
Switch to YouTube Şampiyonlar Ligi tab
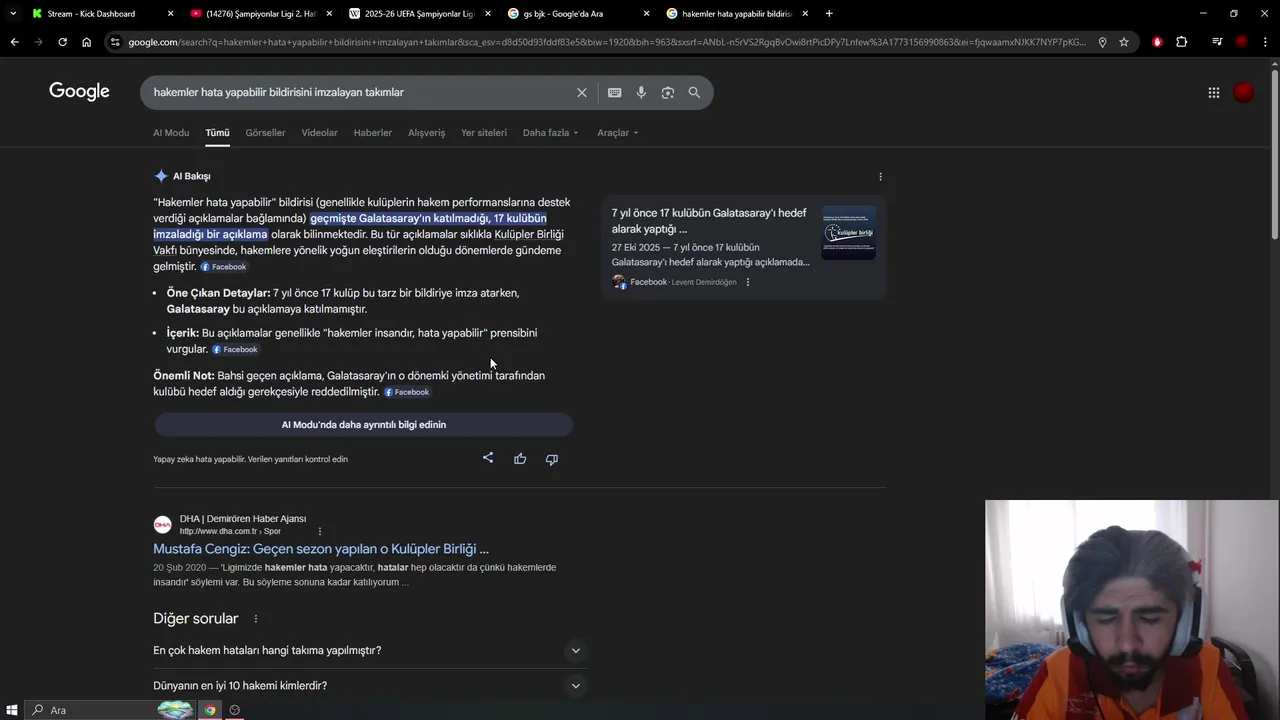pyautogui.click(x=260, y=13)
